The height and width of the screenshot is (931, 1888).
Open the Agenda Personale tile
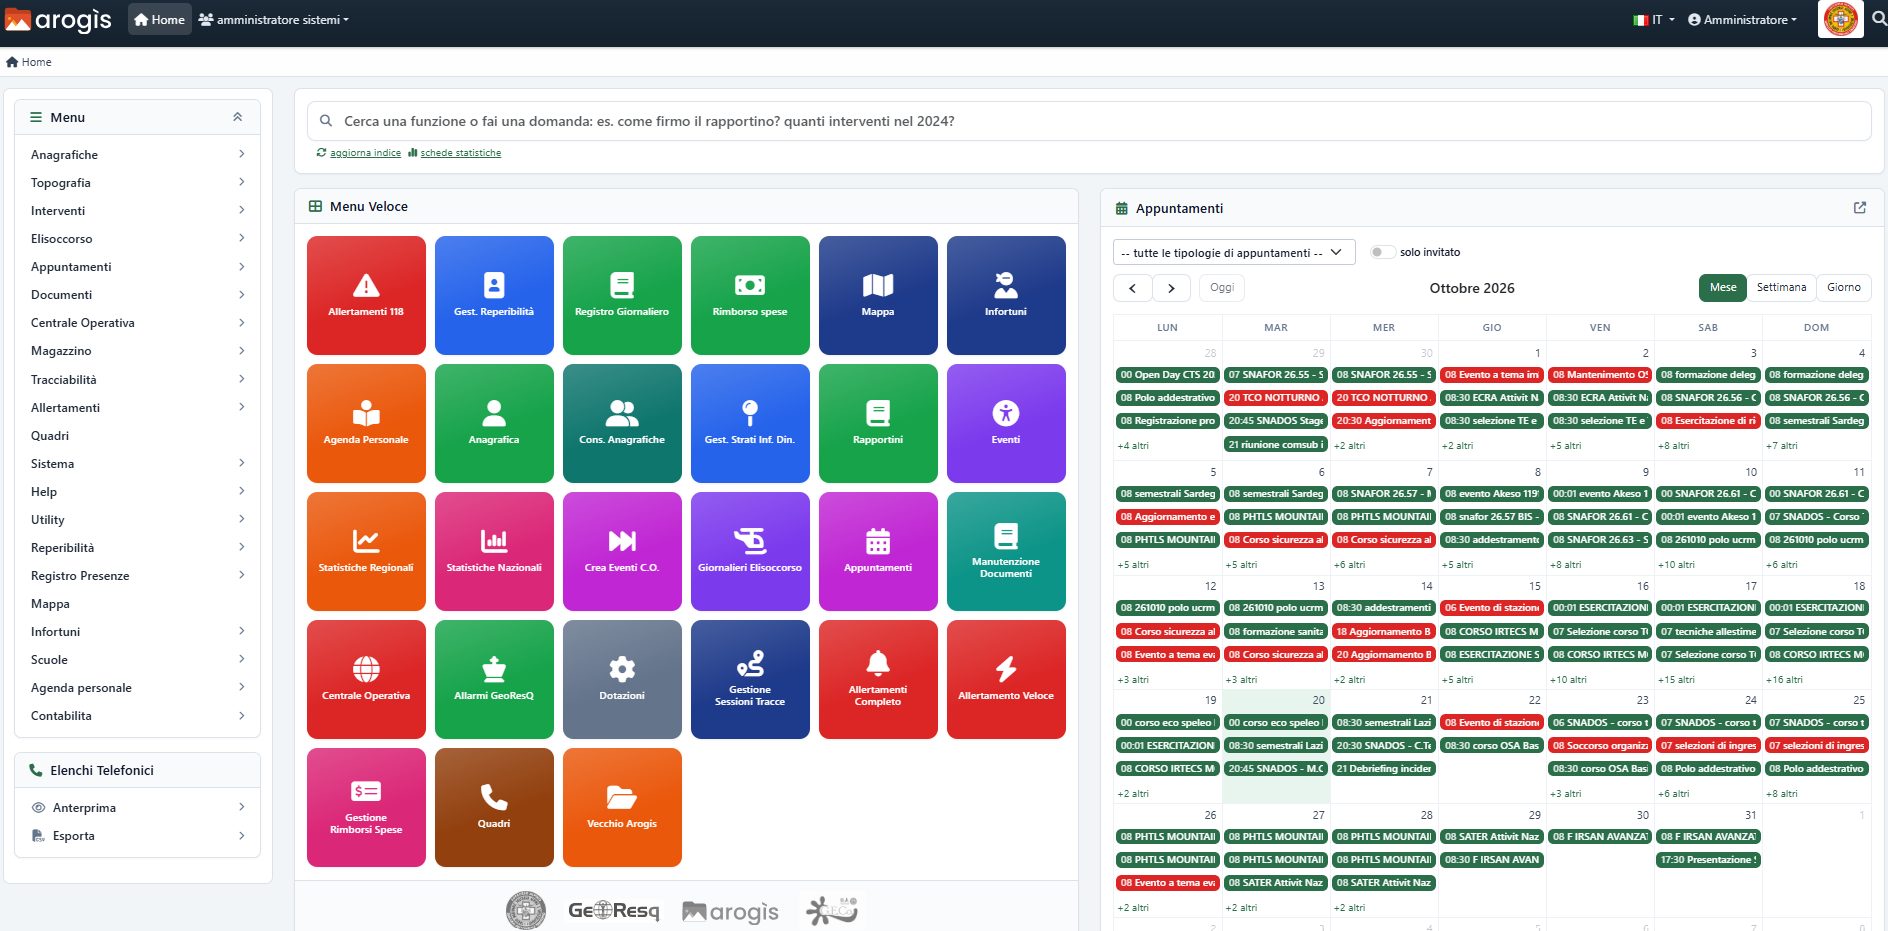pyautogui.click(x=366, y=423)
